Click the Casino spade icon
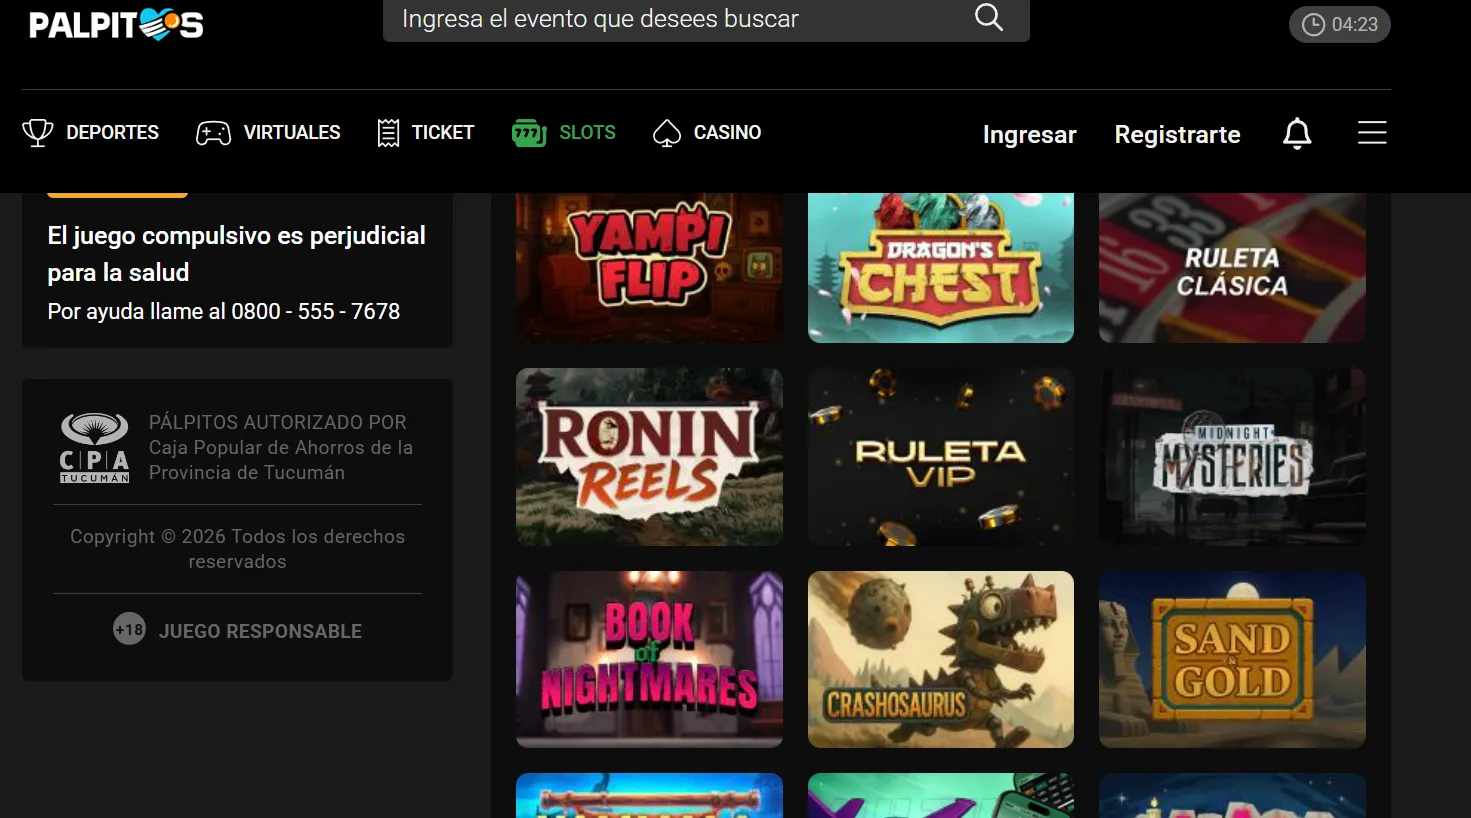 [x=667, y=133]
